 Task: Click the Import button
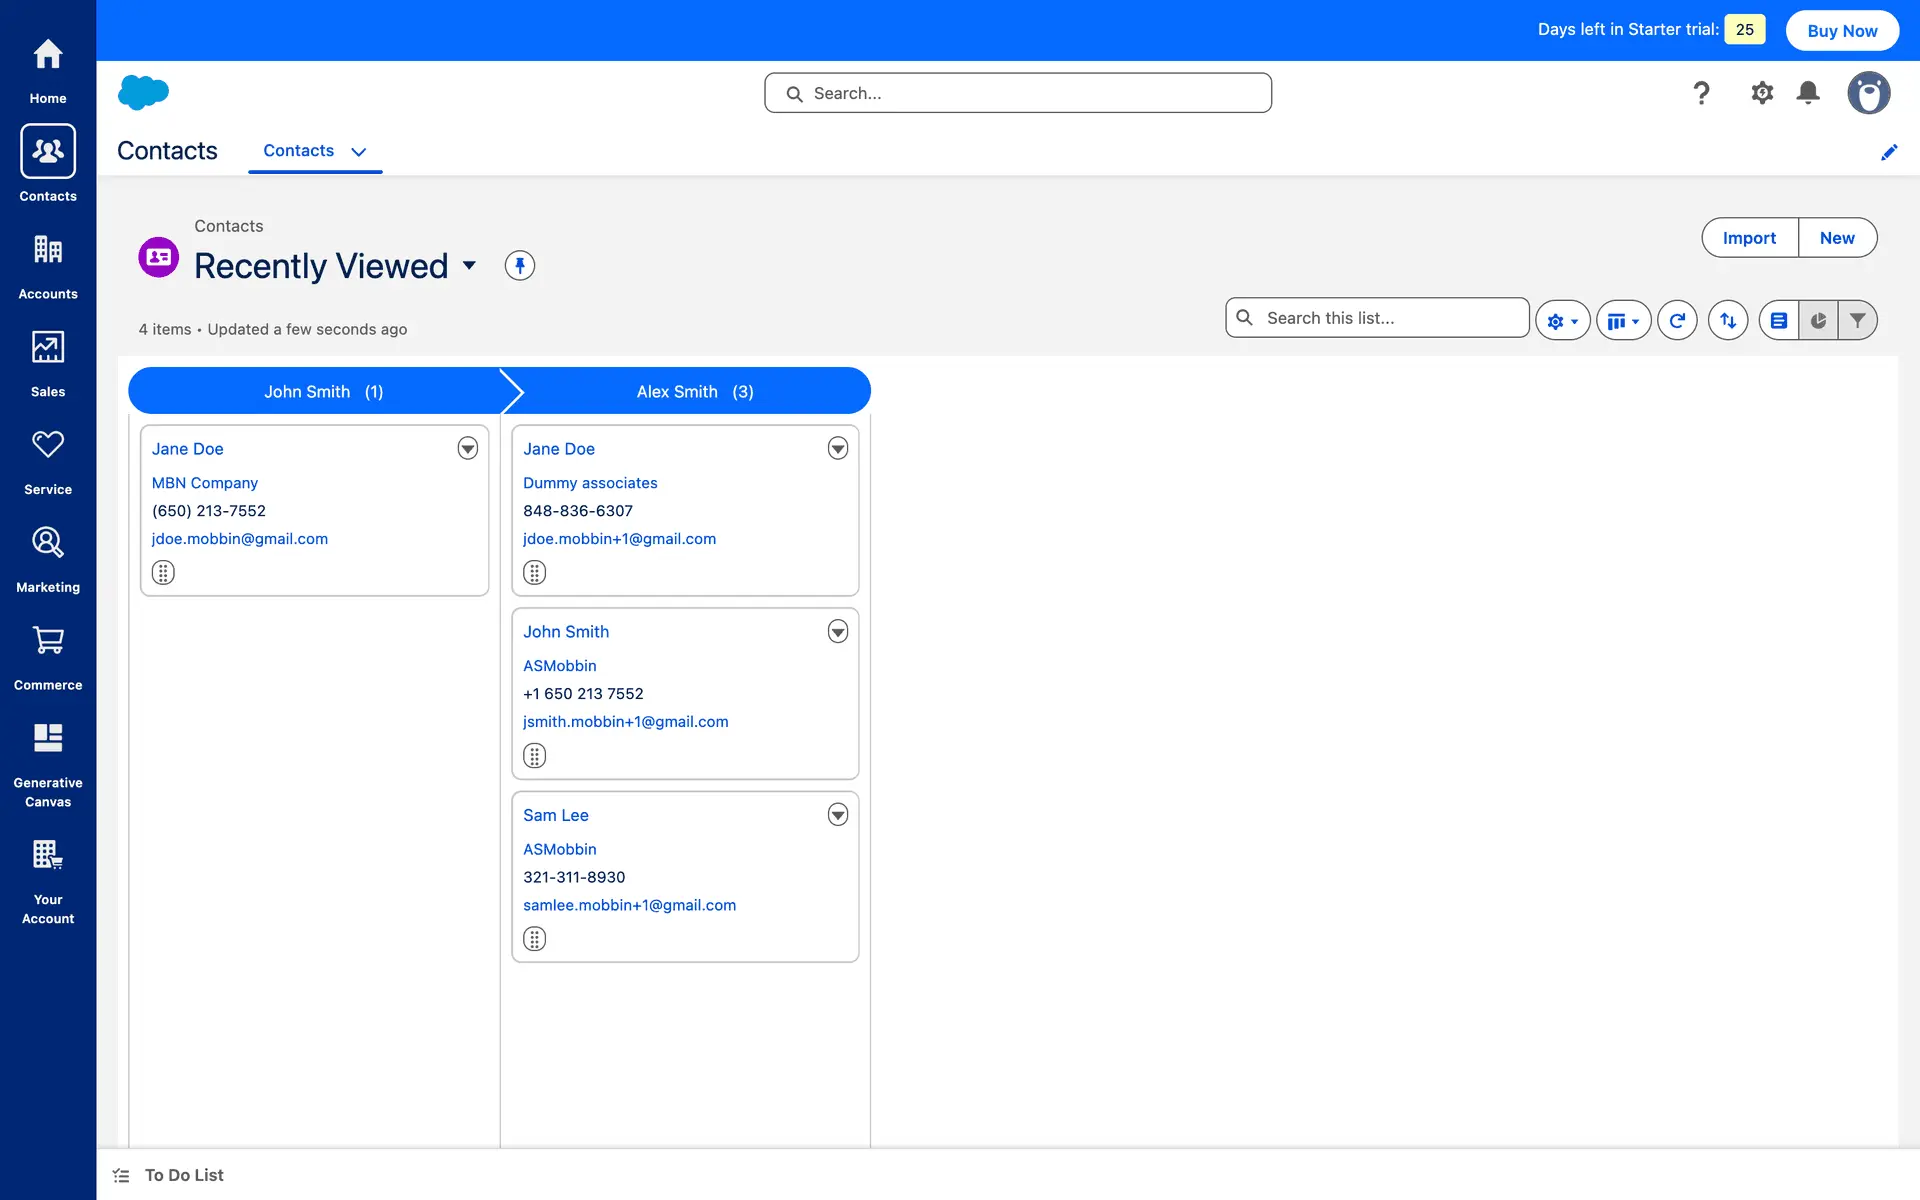[1749, 238]
